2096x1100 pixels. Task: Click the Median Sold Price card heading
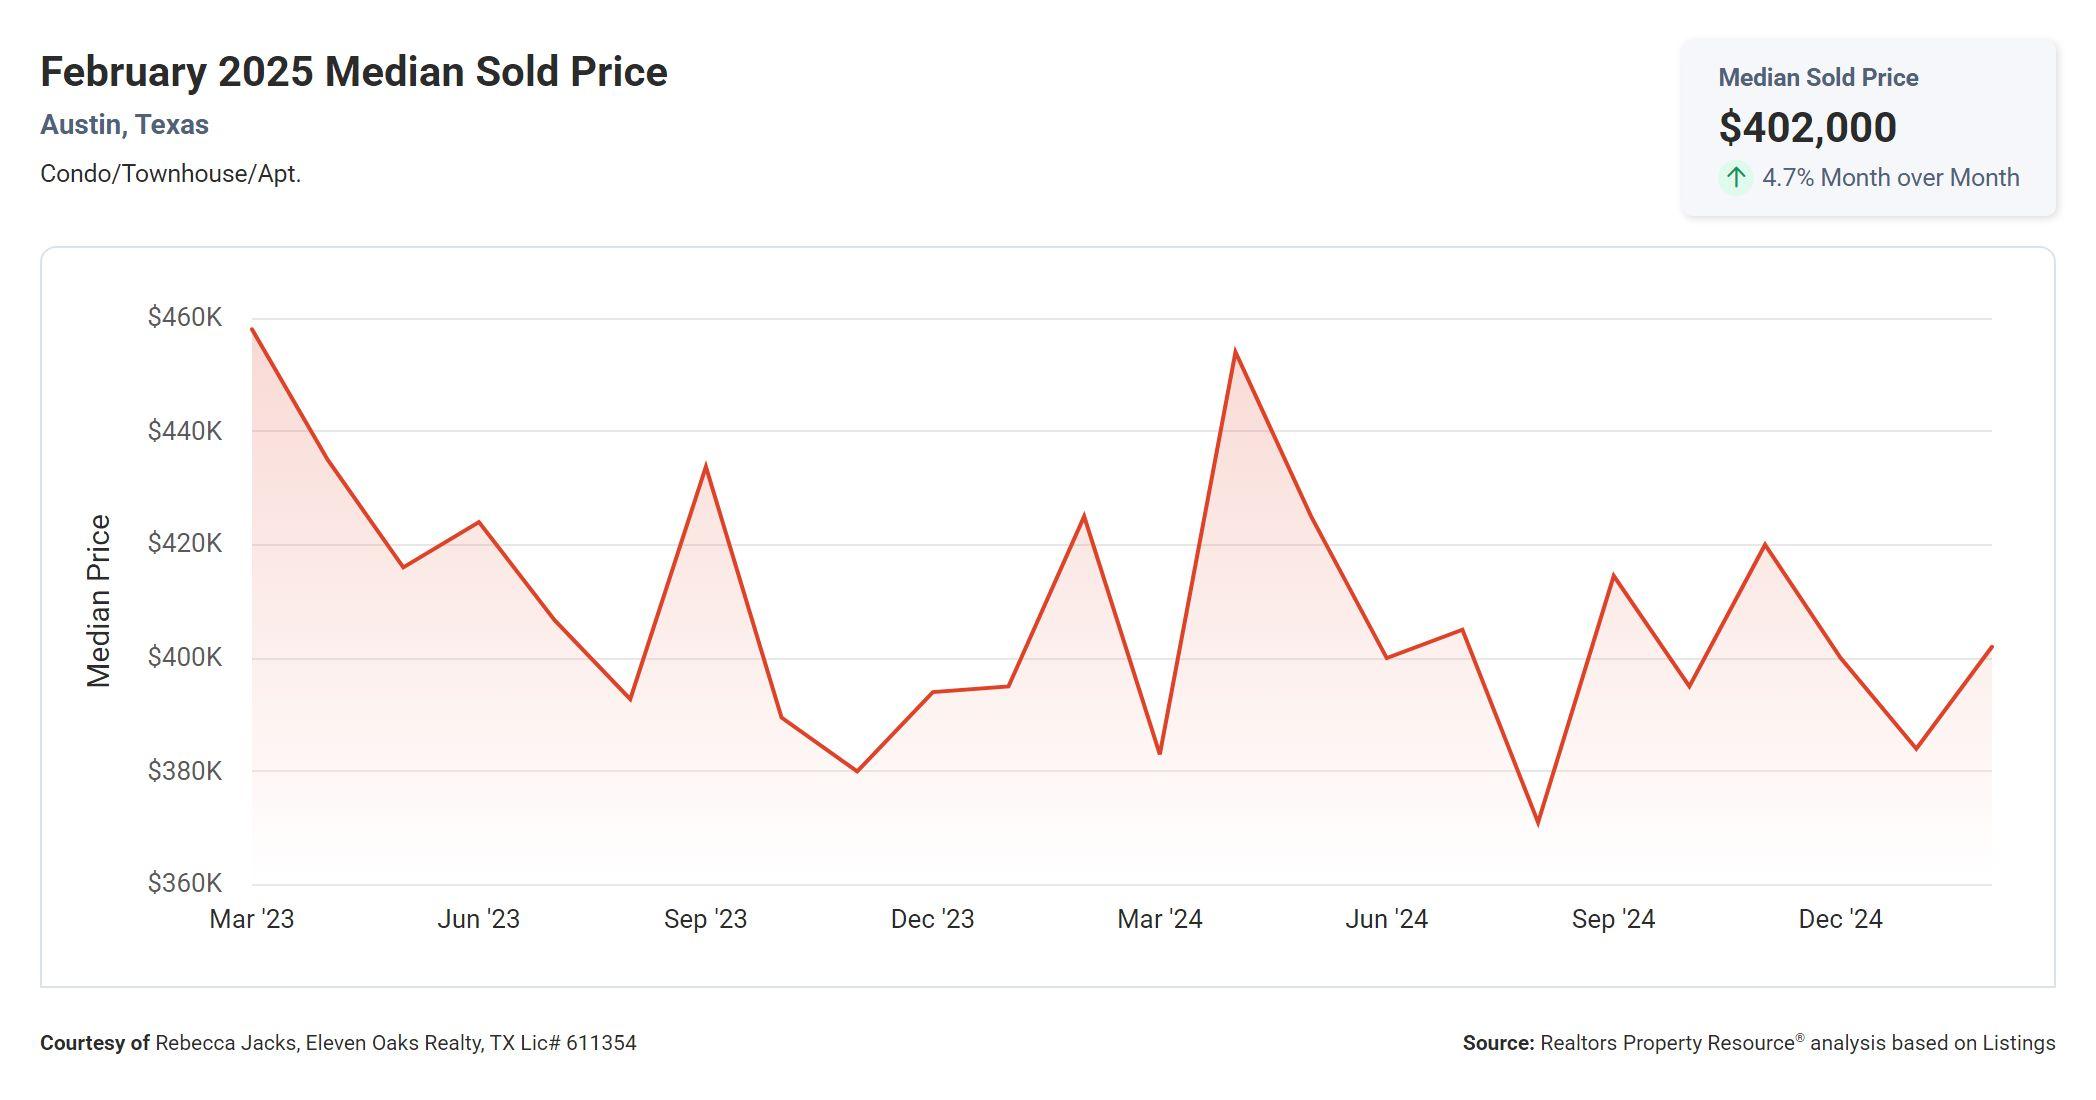[1818, 78]
